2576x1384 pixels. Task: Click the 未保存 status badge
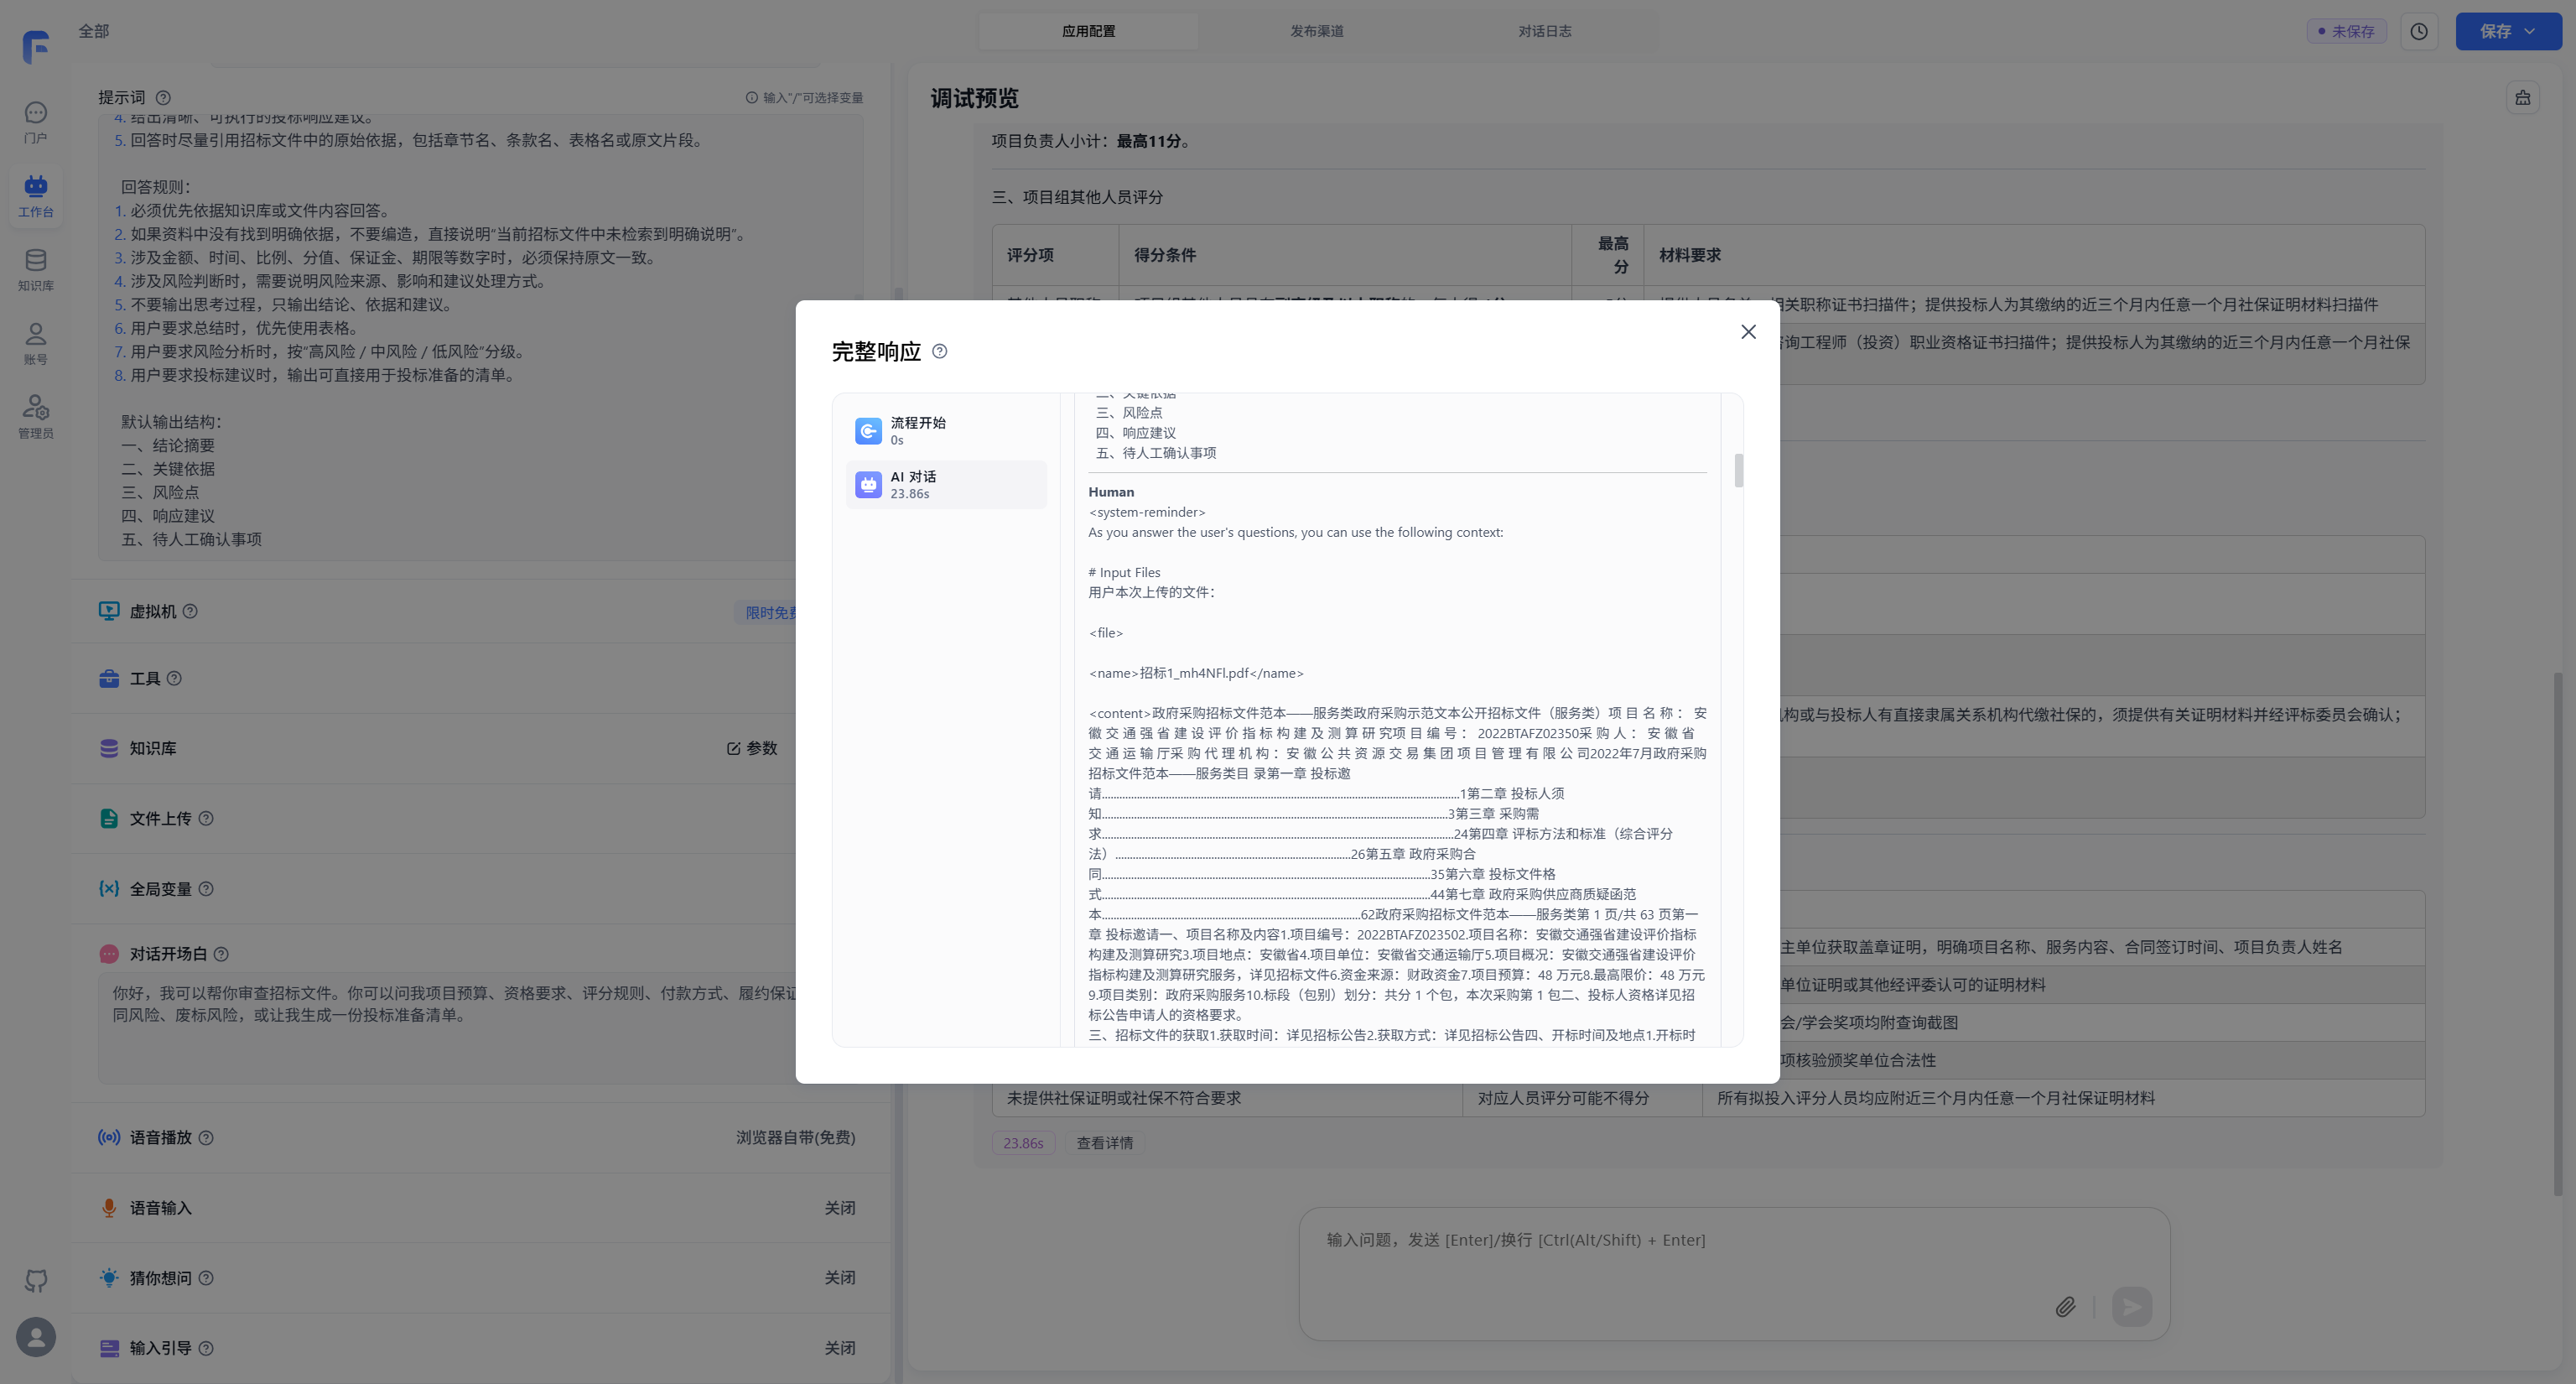pos(2346,31)
